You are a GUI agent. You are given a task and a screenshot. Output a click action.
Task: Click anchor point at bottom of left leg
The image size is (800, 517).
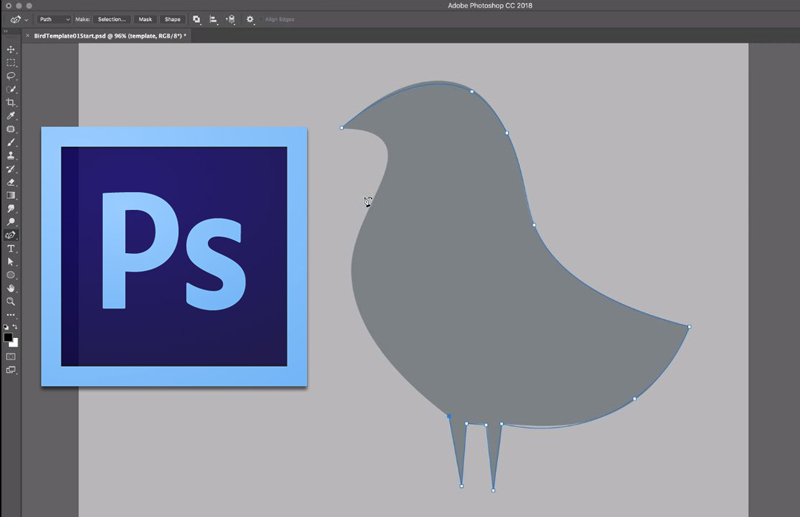(462, 486)
